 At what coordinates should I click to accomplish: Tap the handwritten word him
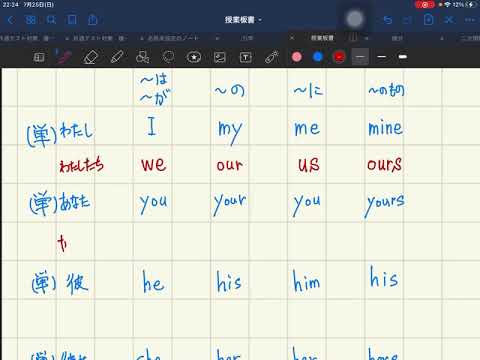(x=306, y=281)
